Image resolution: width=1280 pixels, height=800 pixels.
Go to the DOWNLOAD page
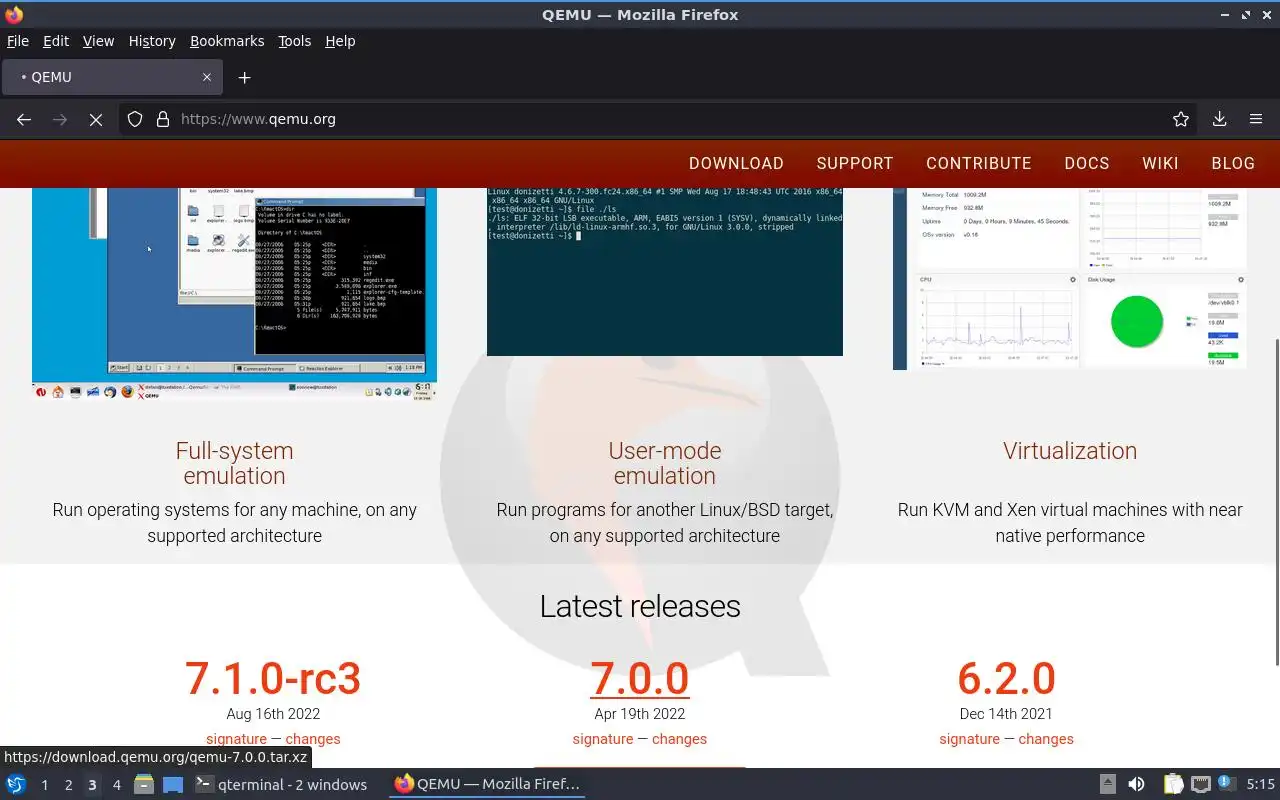[736, 163]
